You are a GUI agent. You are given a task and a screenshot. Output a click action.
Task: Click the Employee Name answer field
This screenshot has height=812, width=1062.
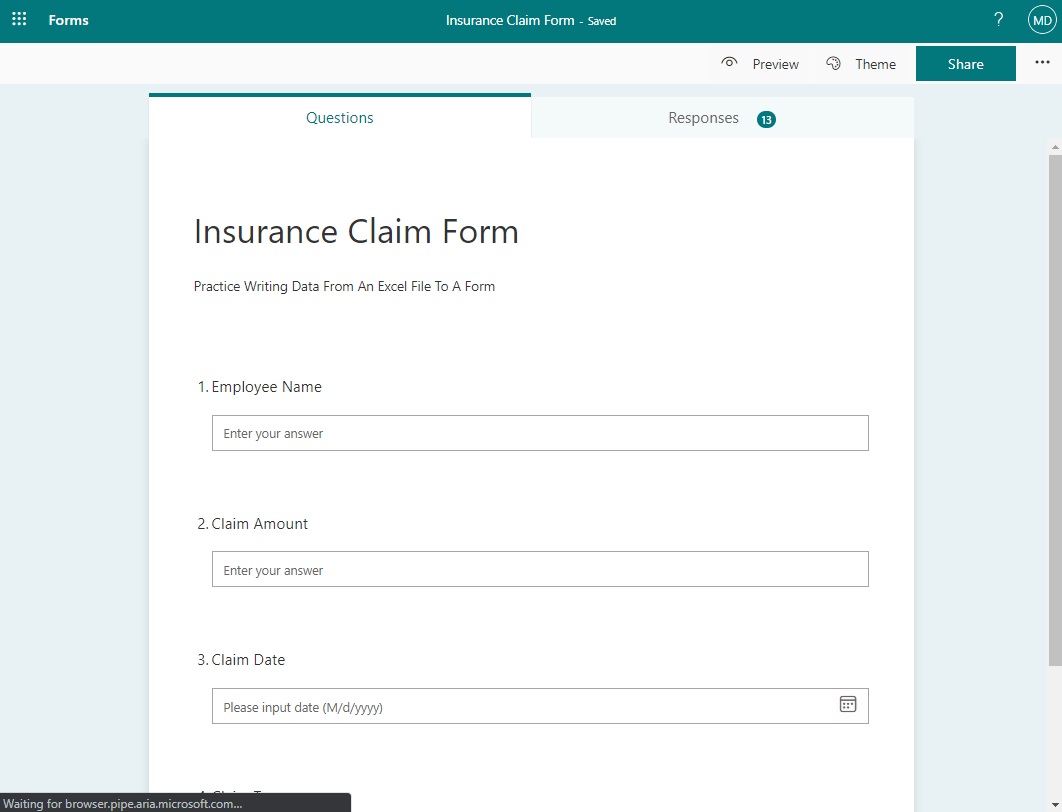coord(539,432)
